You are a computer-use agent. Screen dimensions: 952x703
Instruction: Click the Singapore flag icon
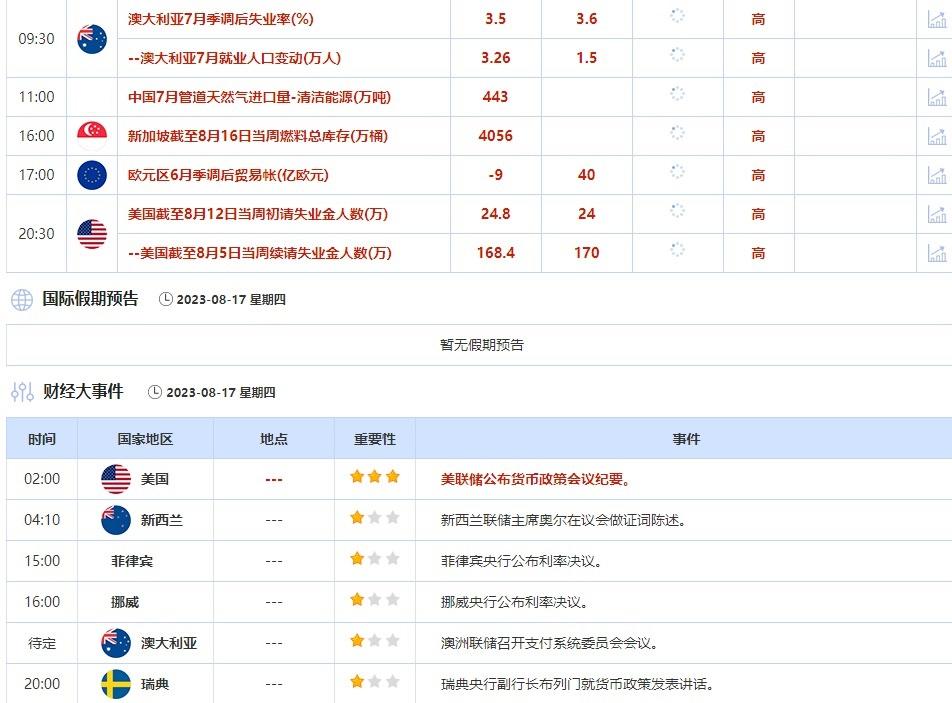pos(91,136)
